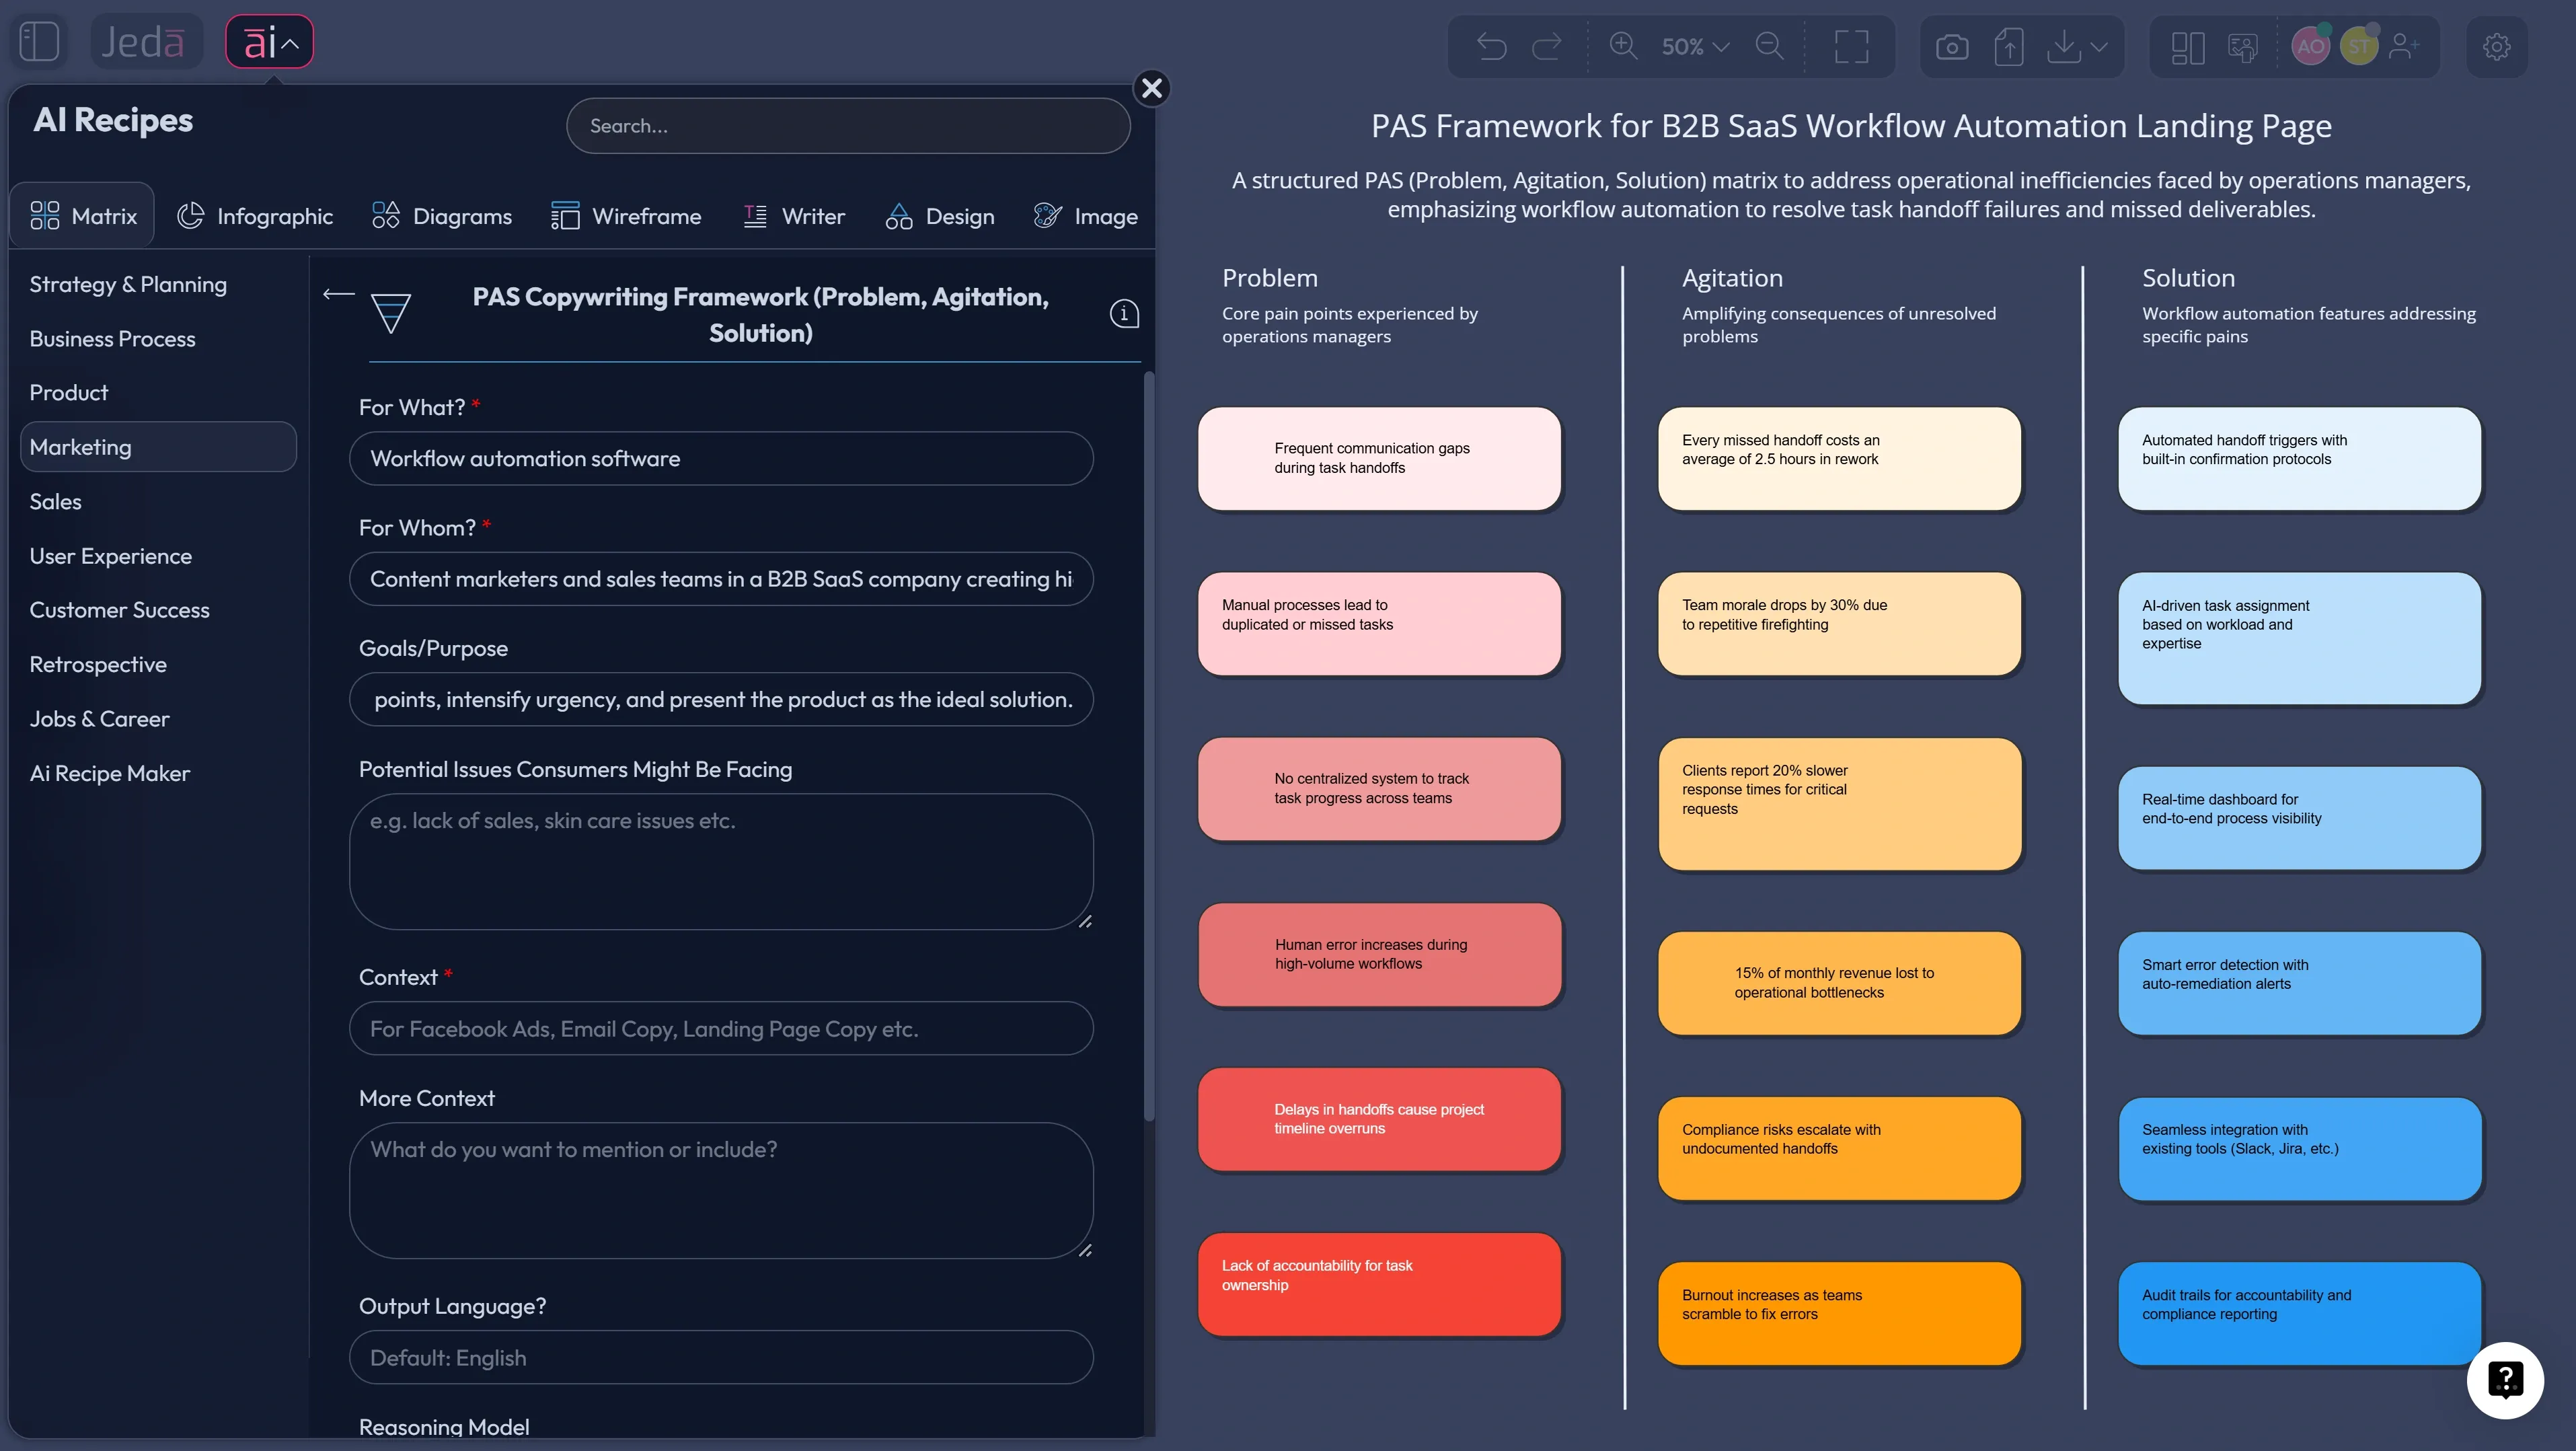Open the export download dropdown chevron
This screenshot has width=2576, height=1451.
click(2097, 46)
